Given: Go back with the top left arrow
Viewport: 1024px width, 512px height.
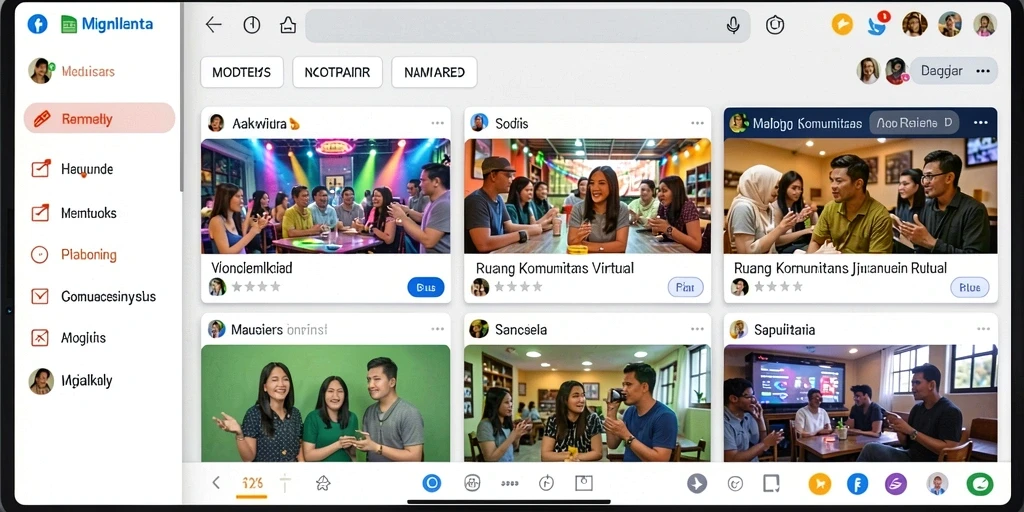Looking at the screenshot, I should pyautogui.click(x=214, y=25).
